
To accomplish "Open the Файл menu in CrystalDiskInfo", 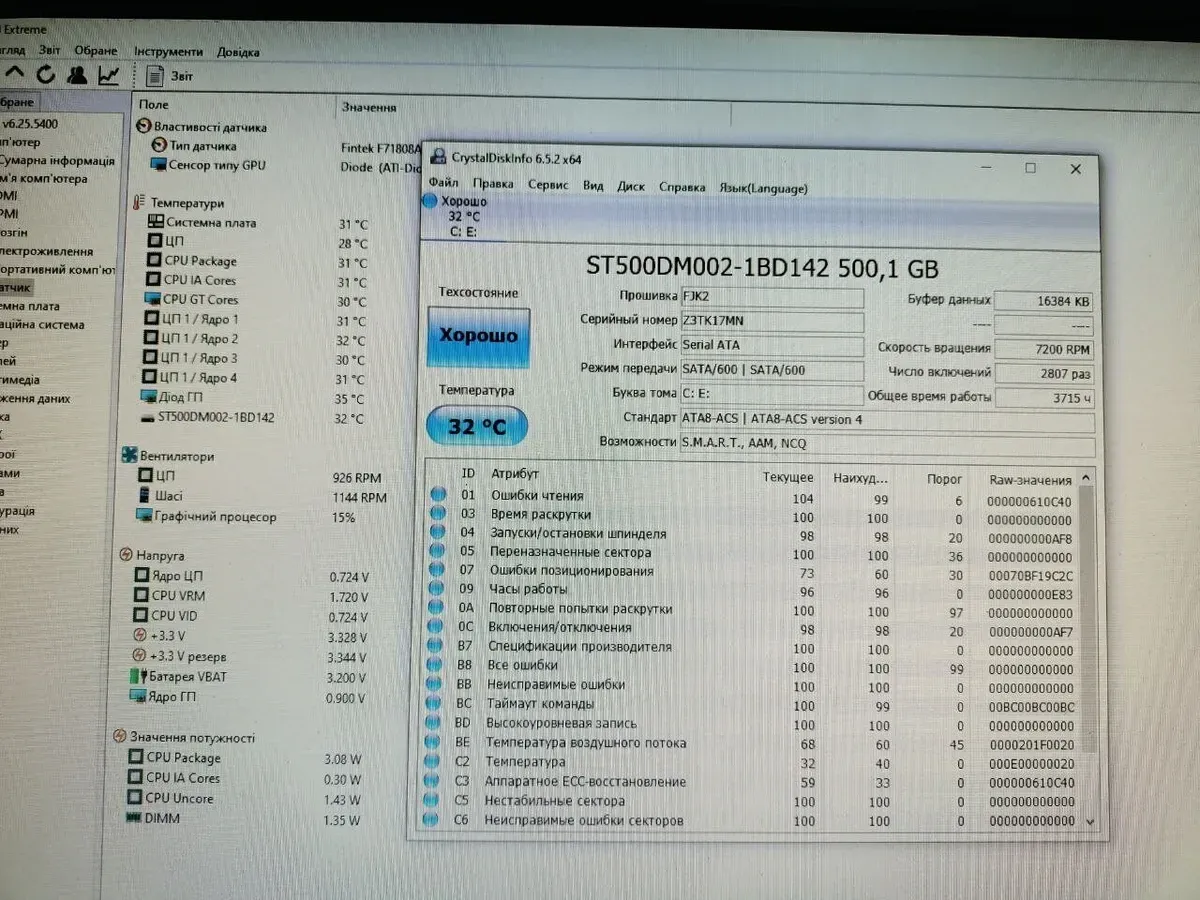I will (x=443, y=185).
